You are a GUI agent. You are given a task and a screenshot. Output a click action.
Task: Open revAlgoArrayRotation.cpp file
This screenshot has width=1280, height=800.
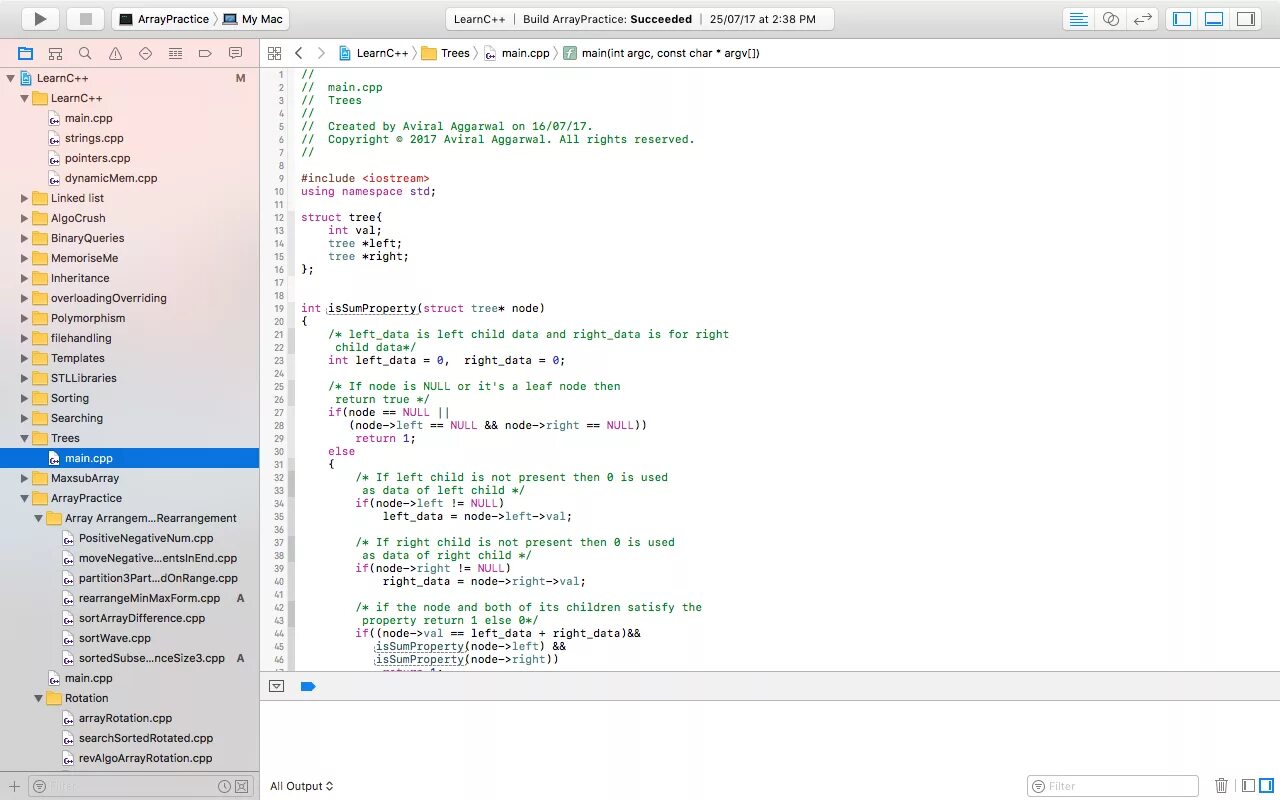[145, 758]
